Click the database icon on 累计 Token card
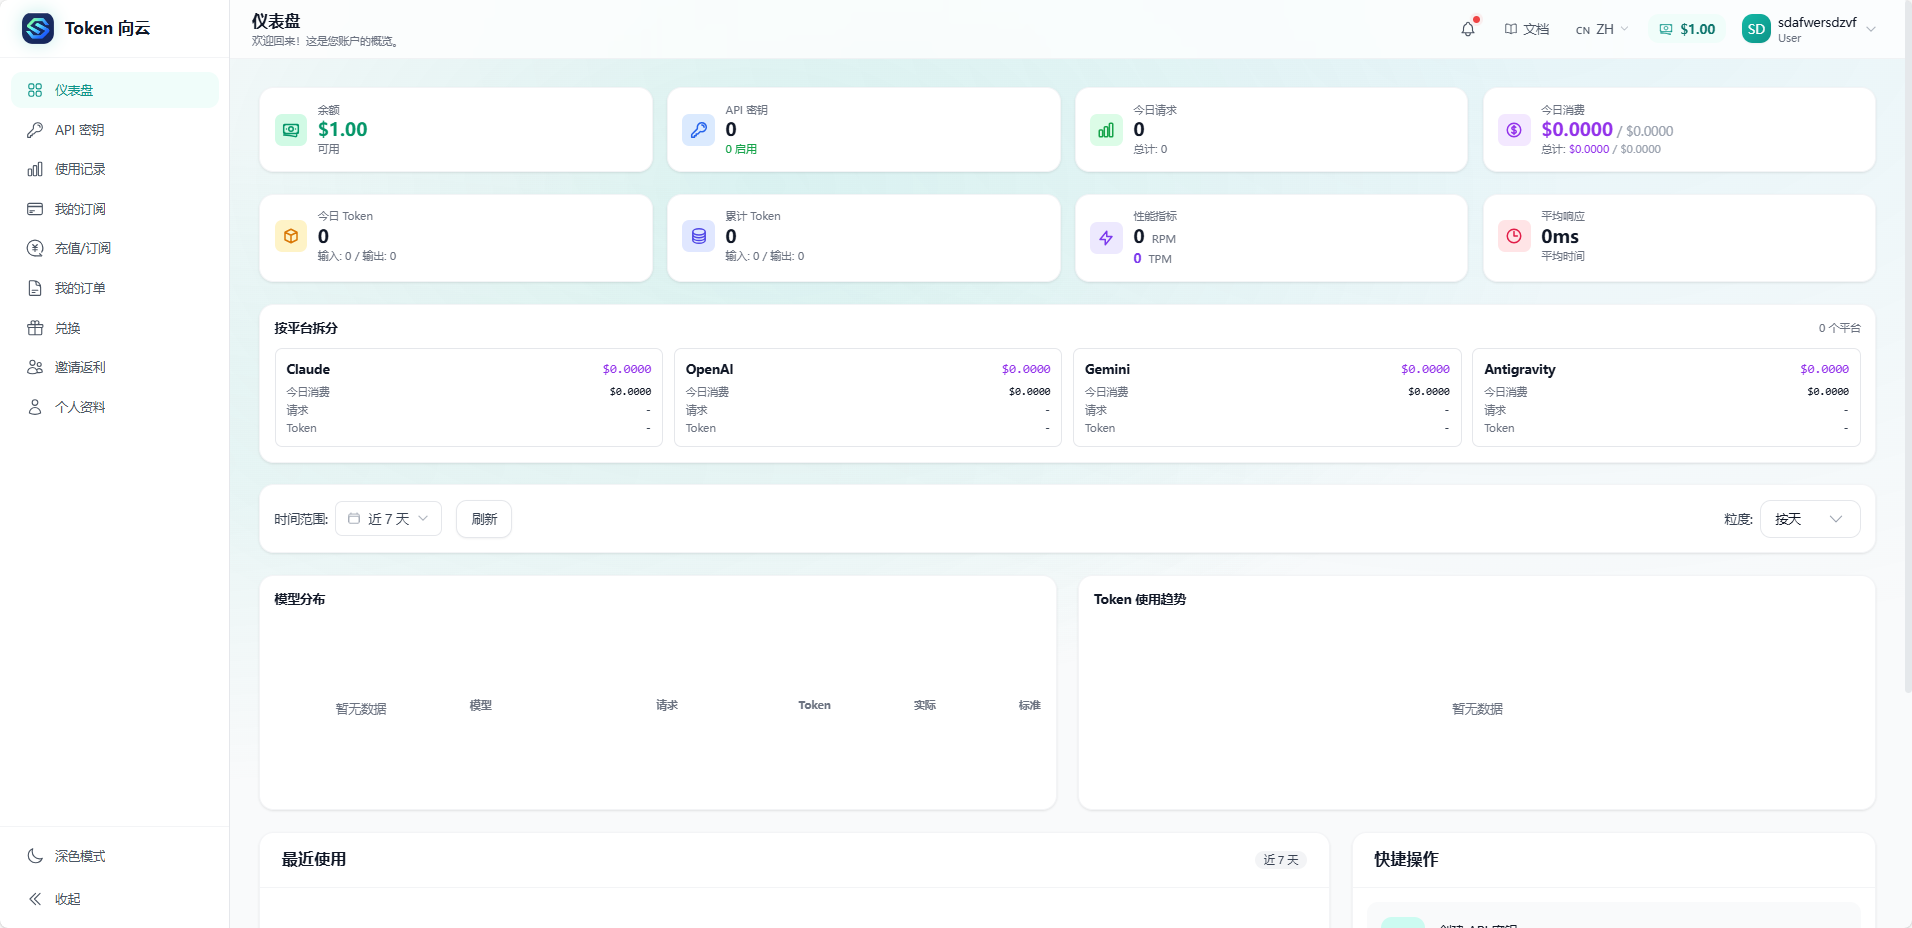This screenshot has width=1912, height=928. tap(699, 236)
